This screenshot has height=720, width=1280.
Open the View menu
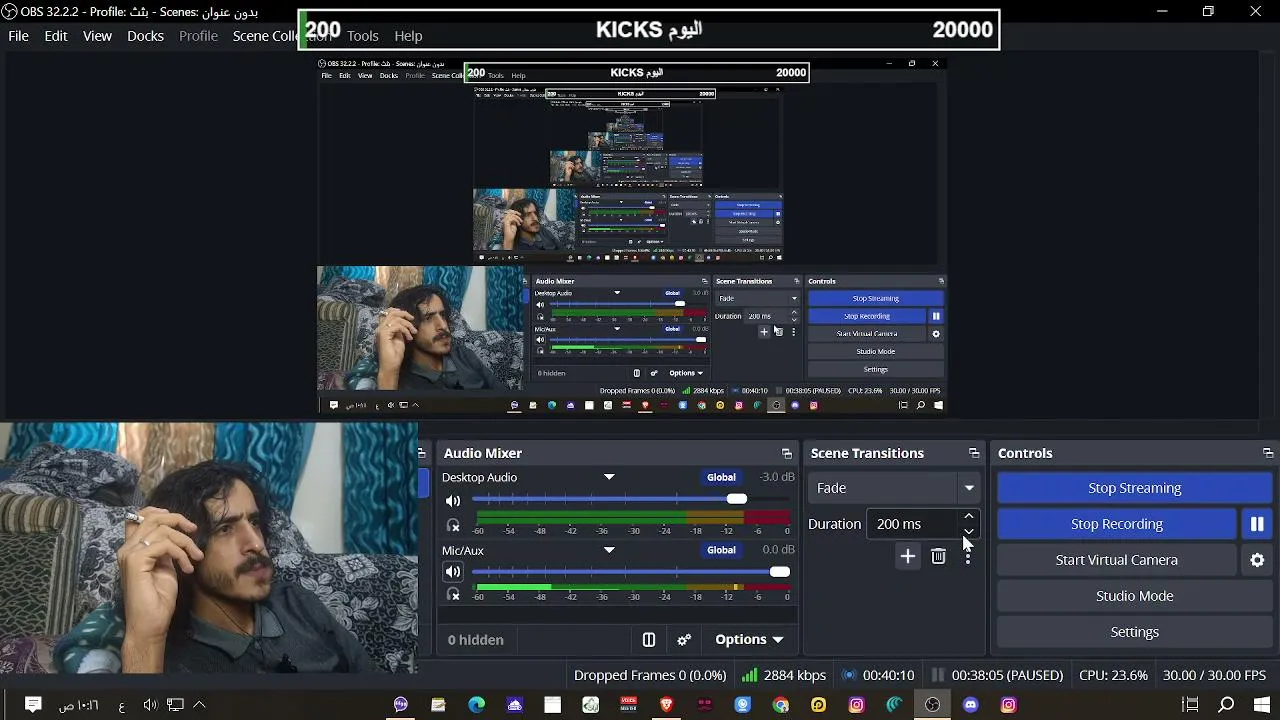coord(97,36)
